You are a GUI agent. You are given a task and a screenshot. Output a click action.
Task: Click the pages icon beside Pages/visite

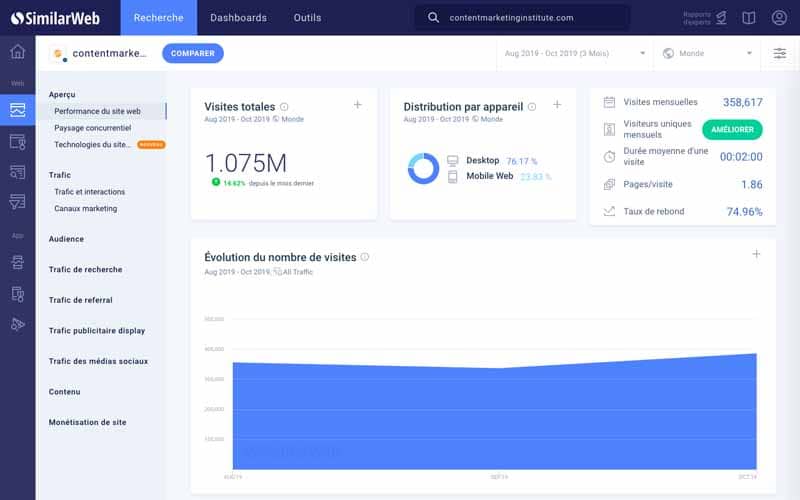pyautogui.click(x=609, y=184)
